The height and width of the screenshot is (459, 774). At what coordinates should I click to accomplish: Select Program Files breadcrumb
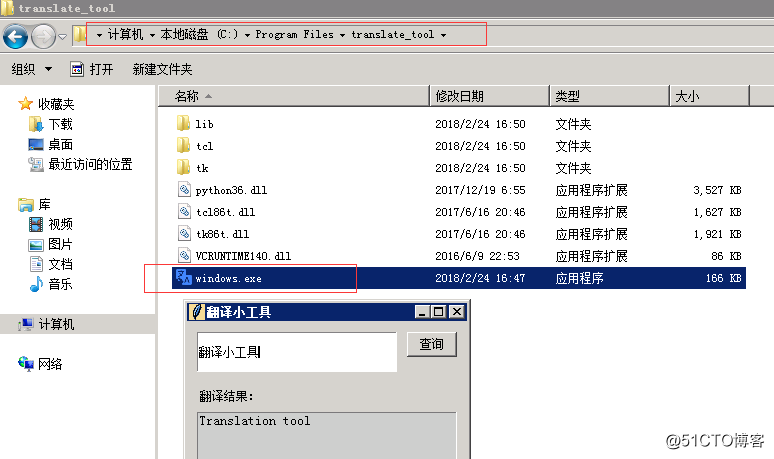point(295,35)
